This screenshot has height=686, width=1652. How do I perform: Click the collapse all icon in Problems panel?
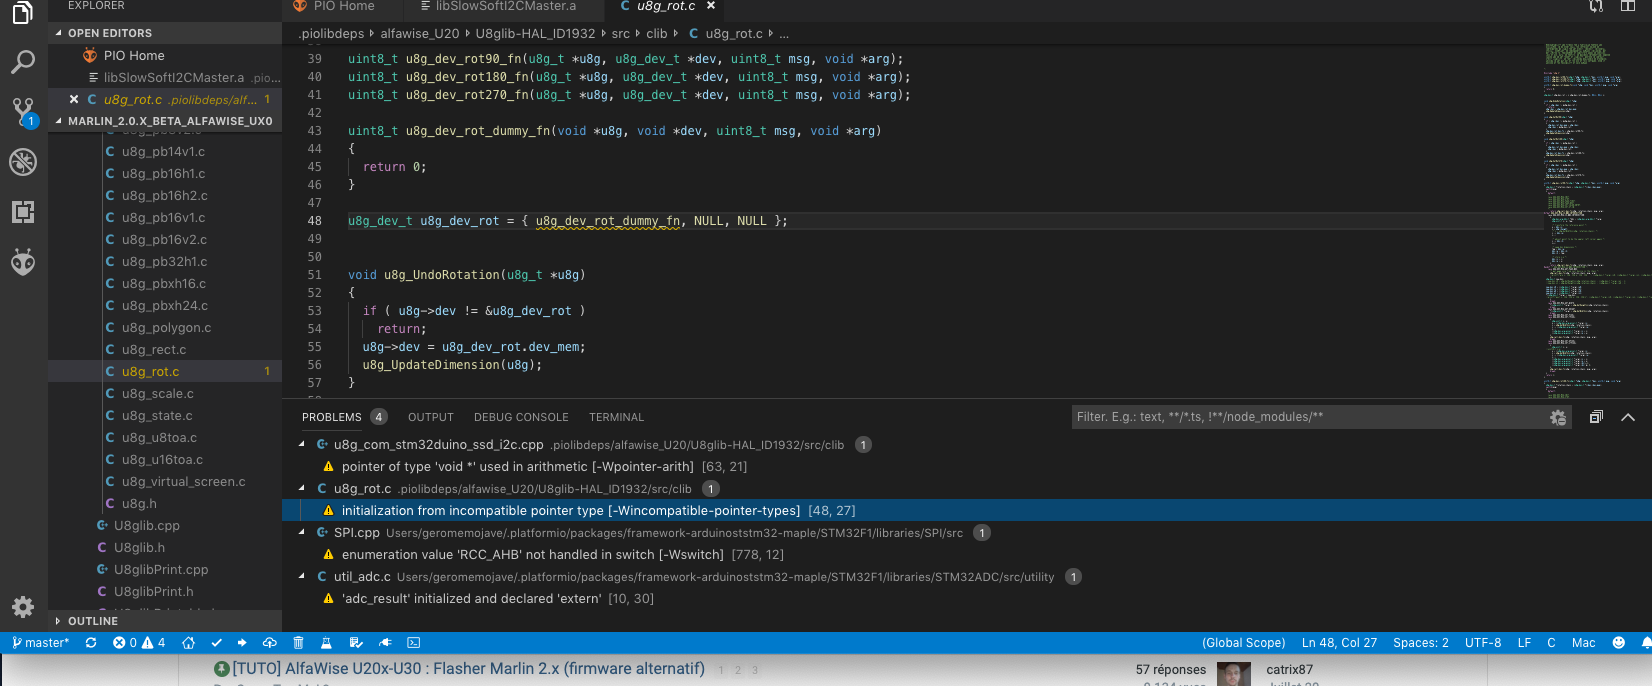click(1596, 417)
